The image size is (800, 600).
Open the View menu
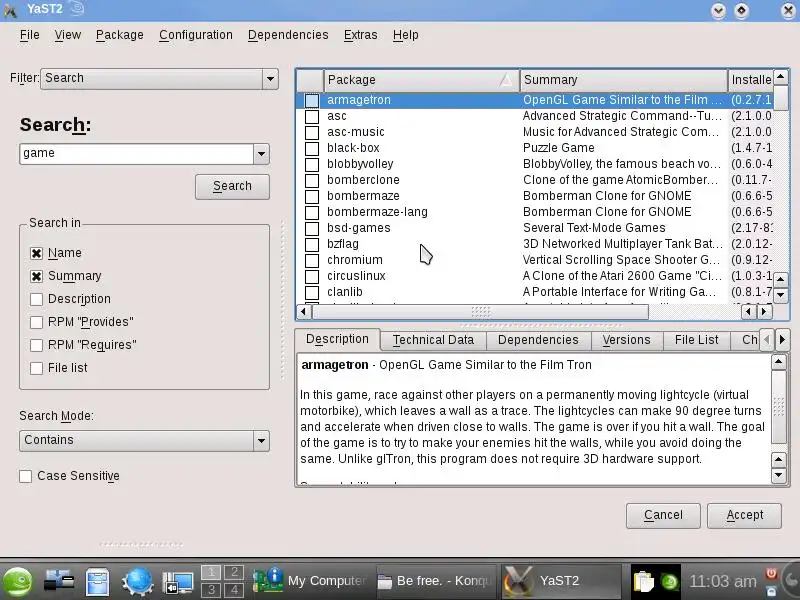pyautogui.click(x=67, y=35)
